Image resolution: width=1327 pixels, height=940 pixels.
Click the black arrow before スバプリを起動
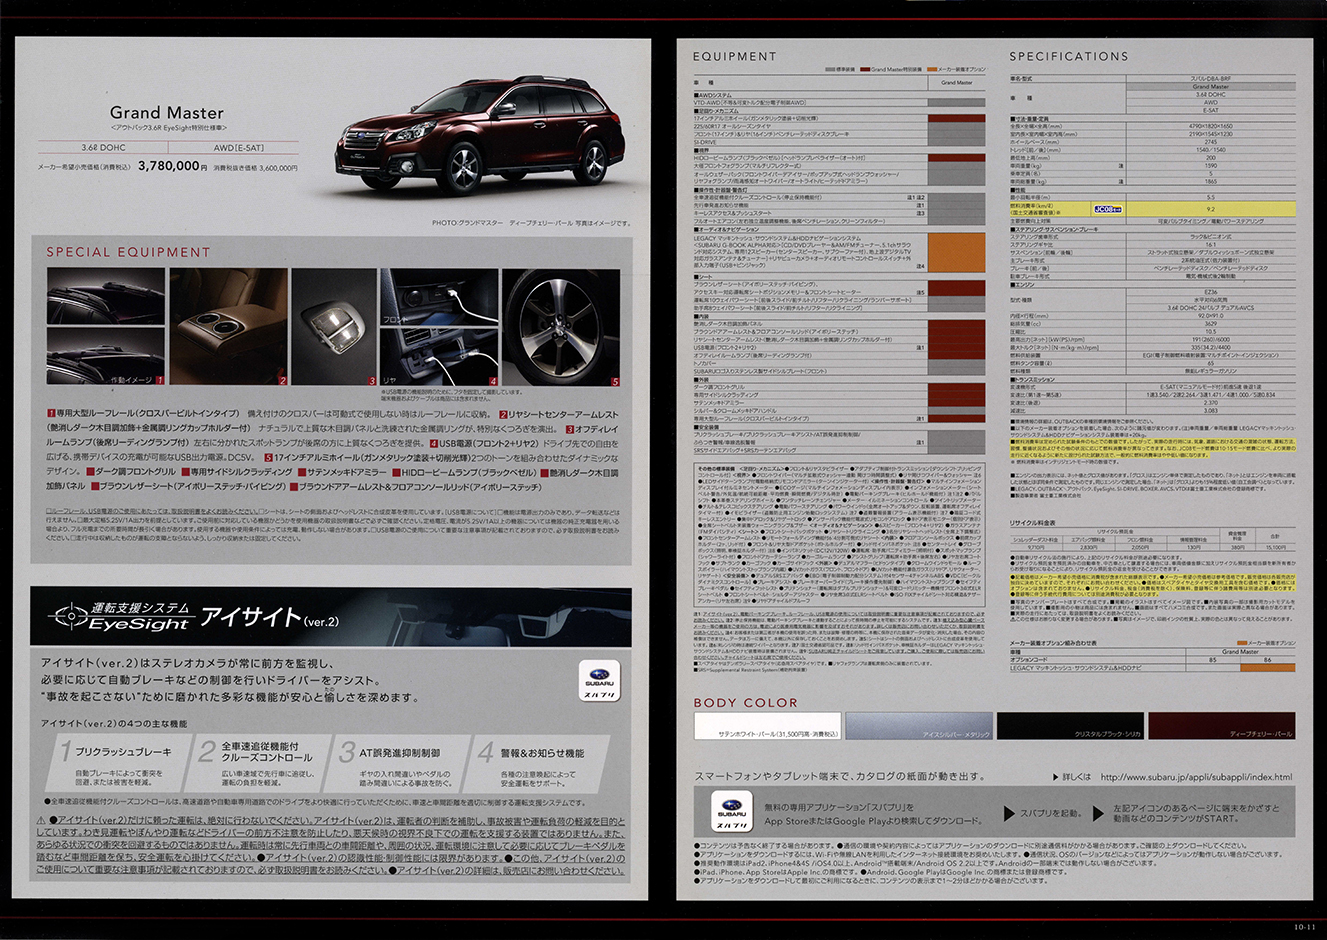1010,814
